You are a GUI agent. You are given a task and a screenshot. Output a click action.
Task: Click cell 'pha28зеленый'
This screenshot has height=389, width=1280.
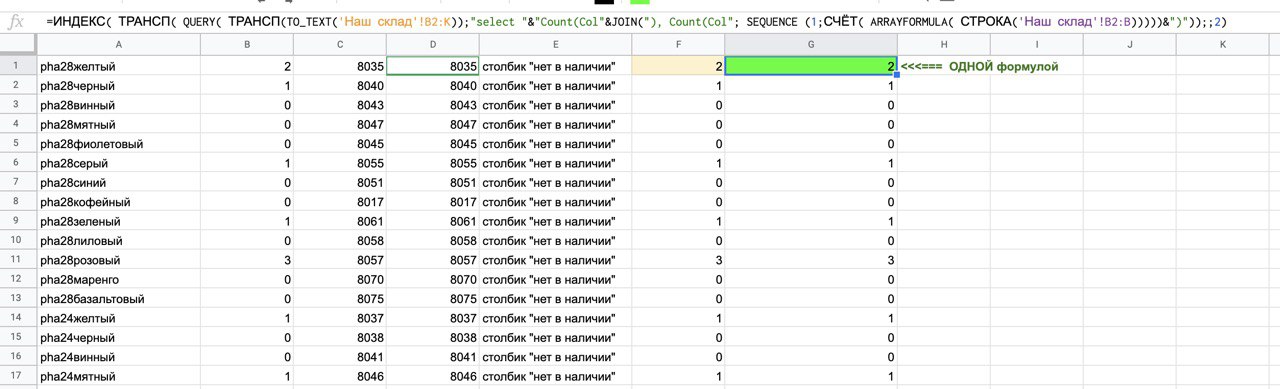point(119,221)
